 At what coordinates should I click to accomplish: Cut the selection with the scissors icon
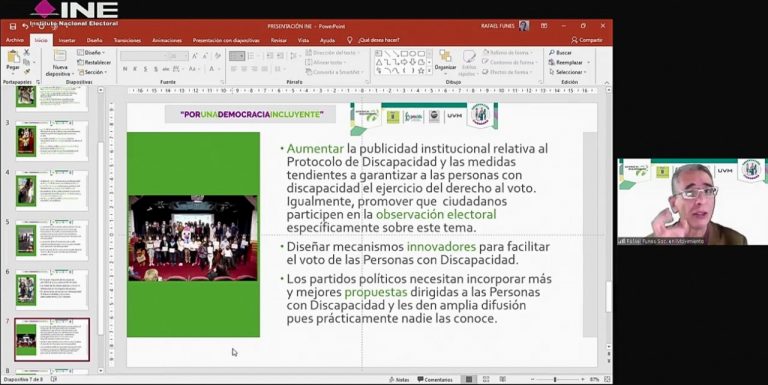tap(27, 52)
